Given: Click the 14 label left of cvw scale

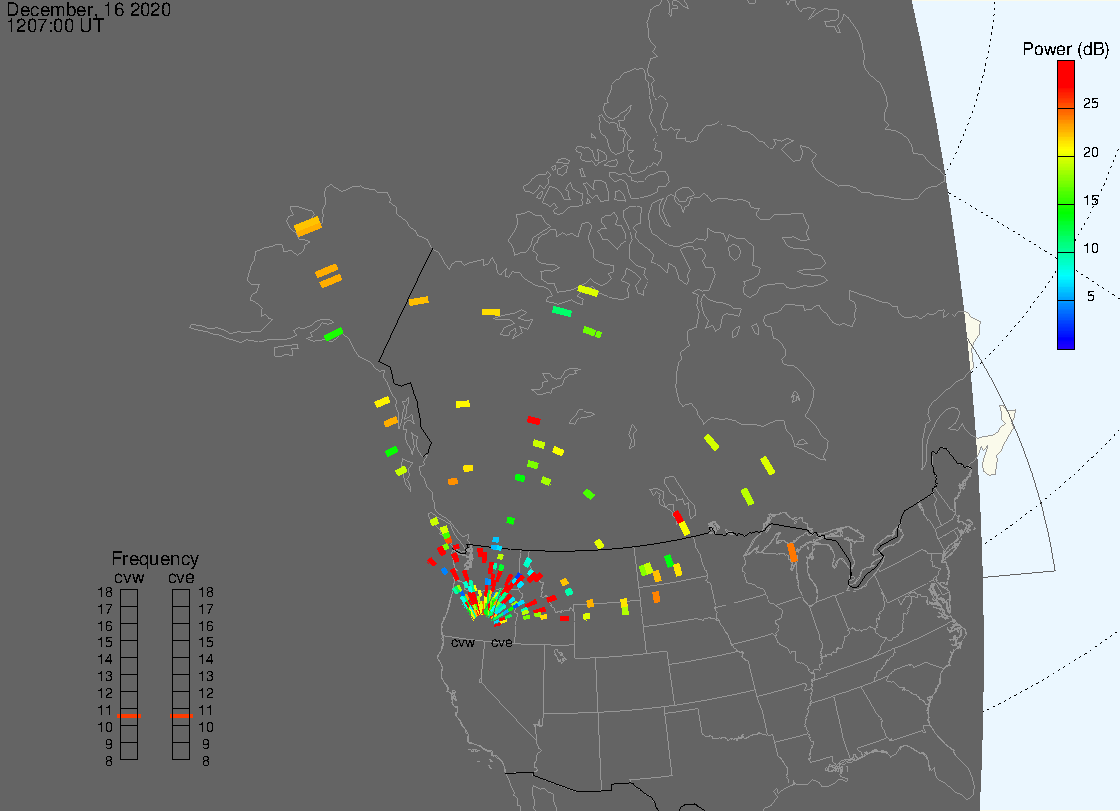Looking at the screenshot, I should (x=105, y=660).
